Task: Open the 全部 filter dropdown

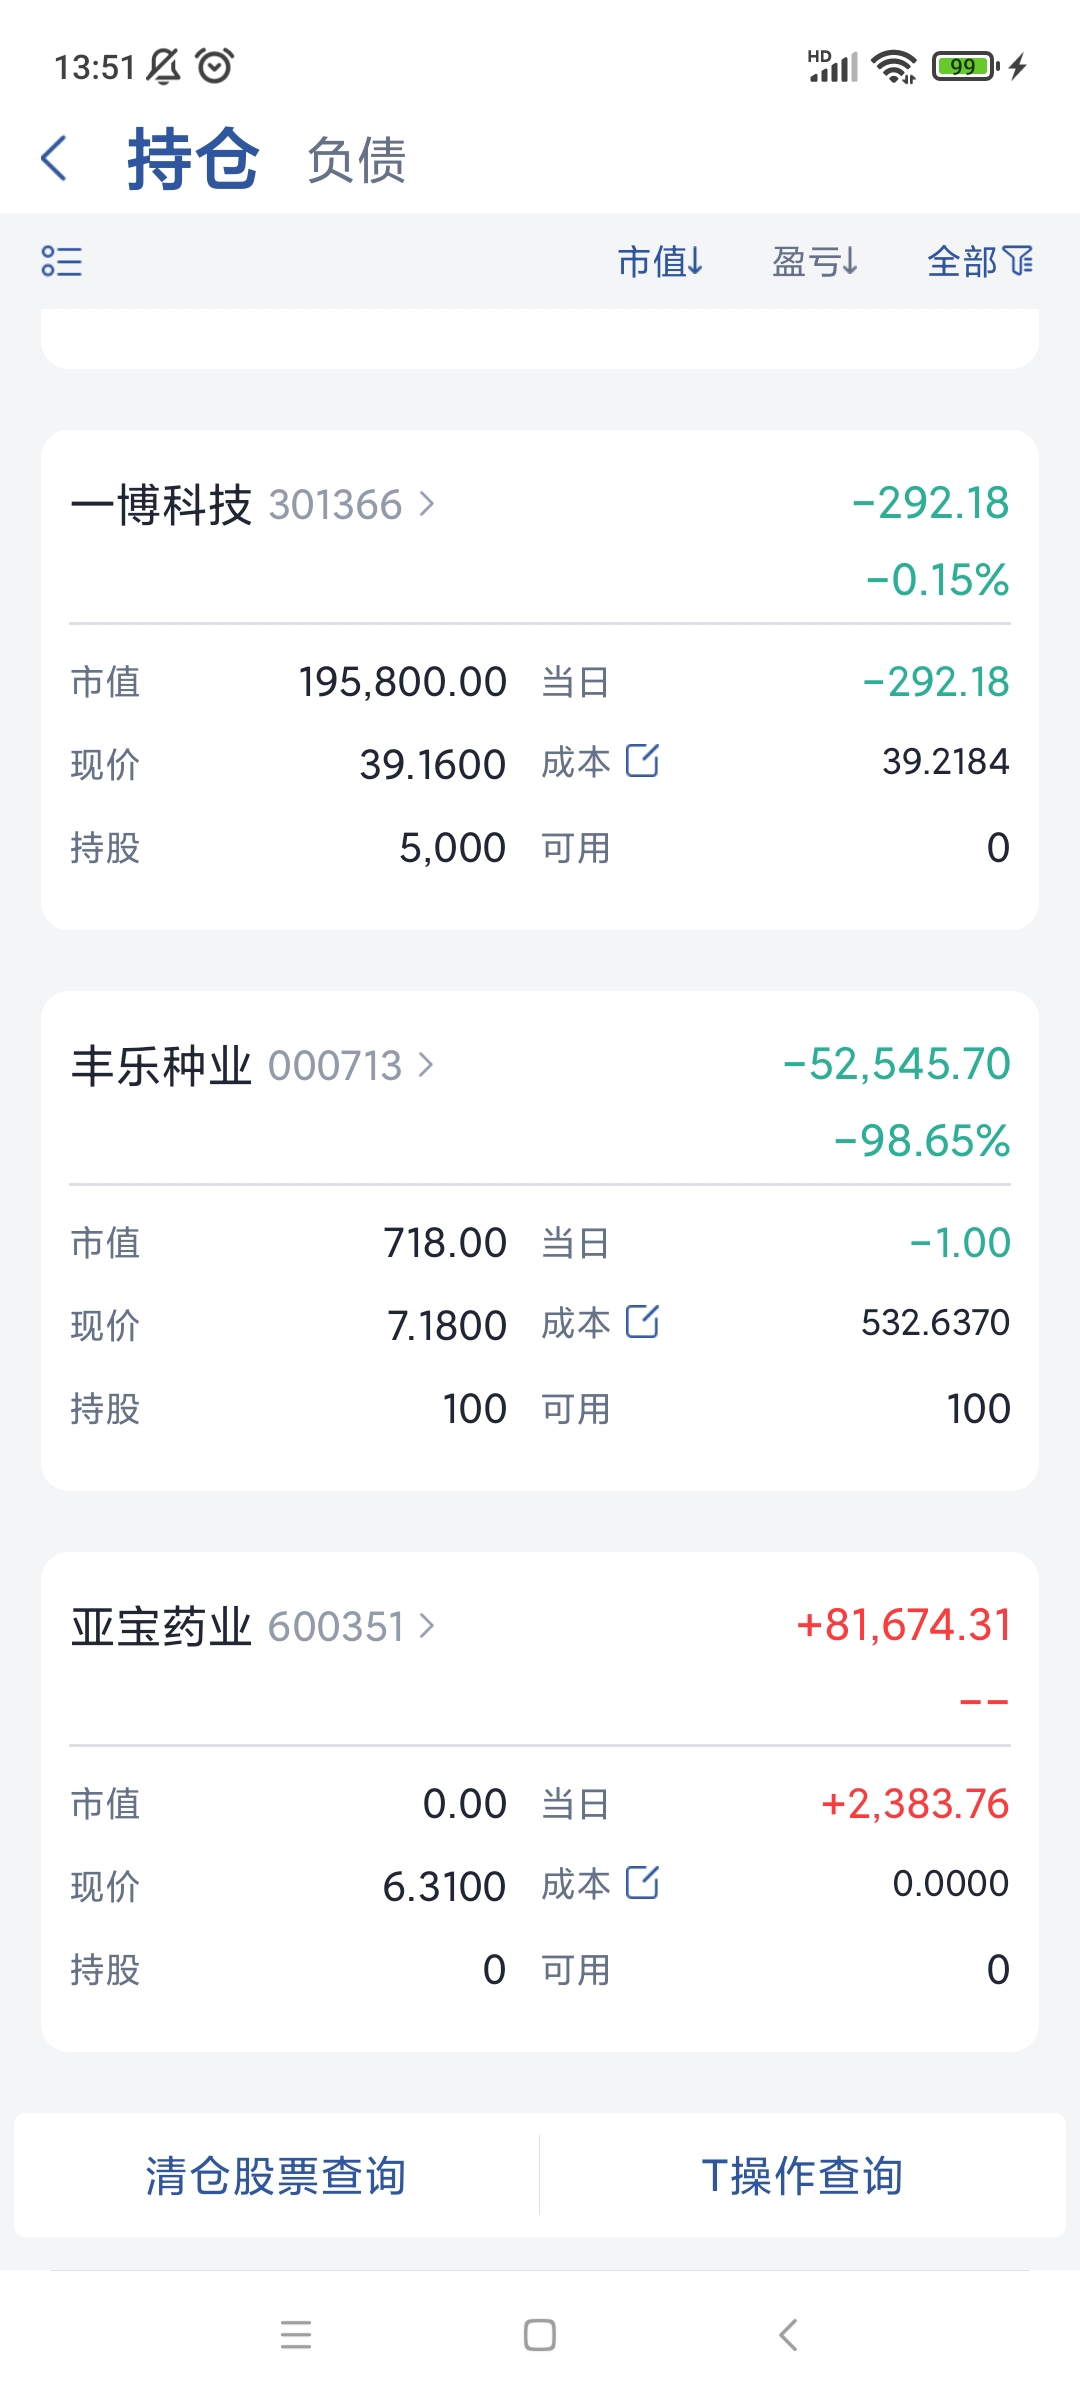Action: 980,262
